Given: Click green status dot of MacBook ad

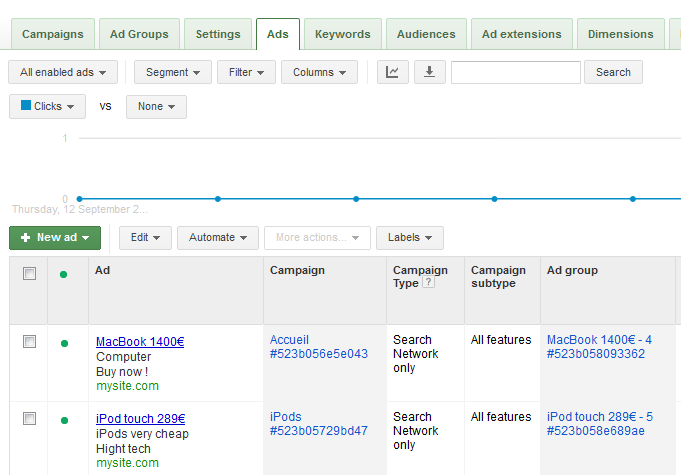Looking at the screenshot, I should click(64, 343).
